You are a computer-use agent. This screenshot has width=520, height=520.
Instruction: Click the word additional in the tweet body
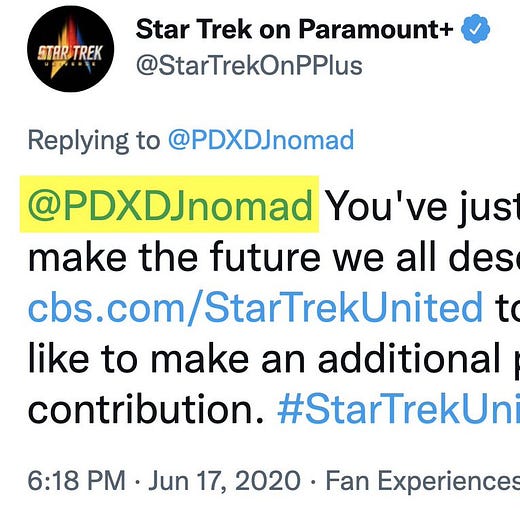click(x=410, y=359)
